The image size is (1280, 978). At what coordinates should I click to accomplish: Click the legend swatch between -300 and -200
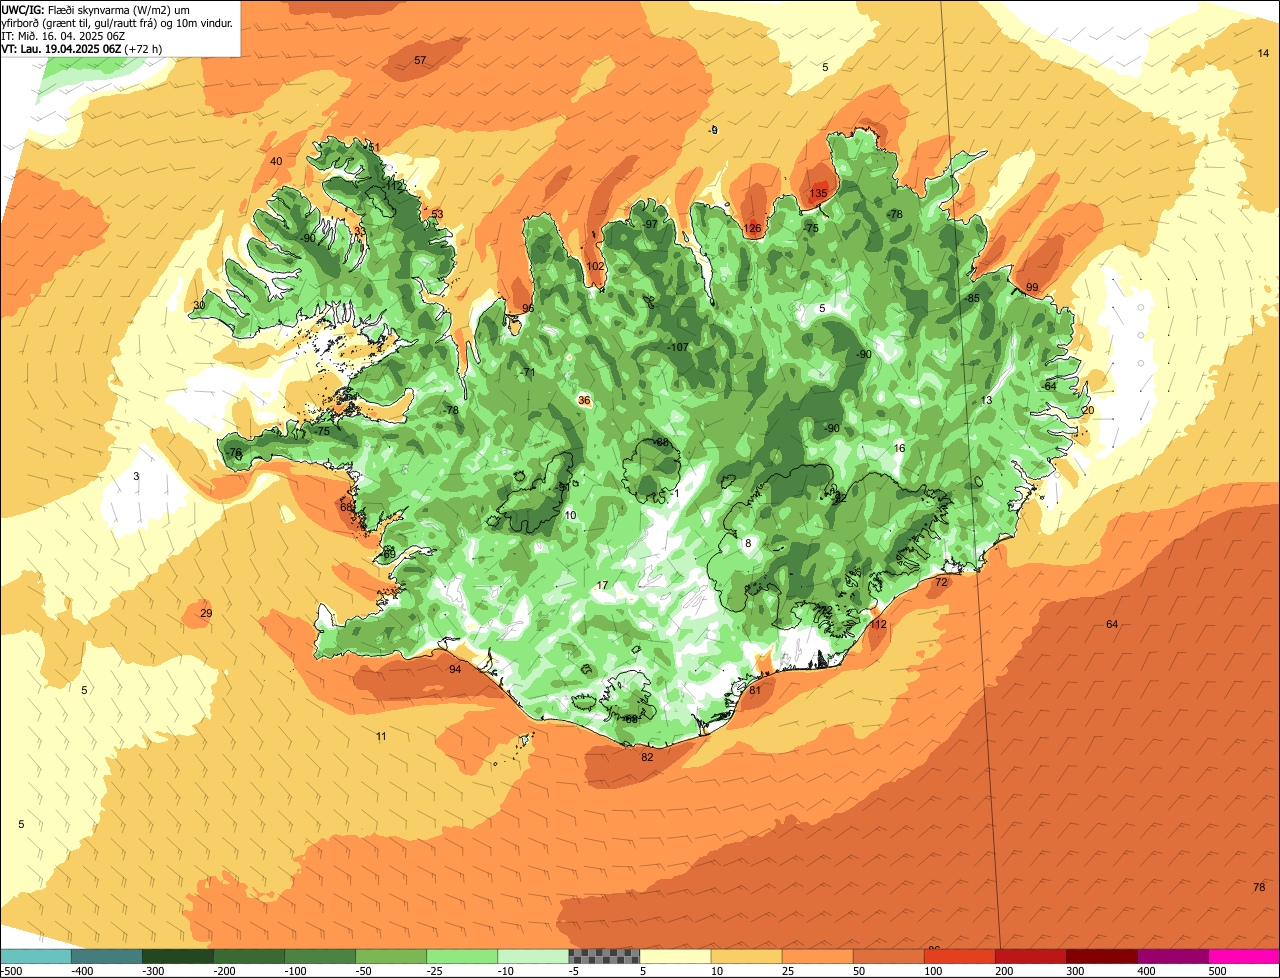[x=178, y=956]
